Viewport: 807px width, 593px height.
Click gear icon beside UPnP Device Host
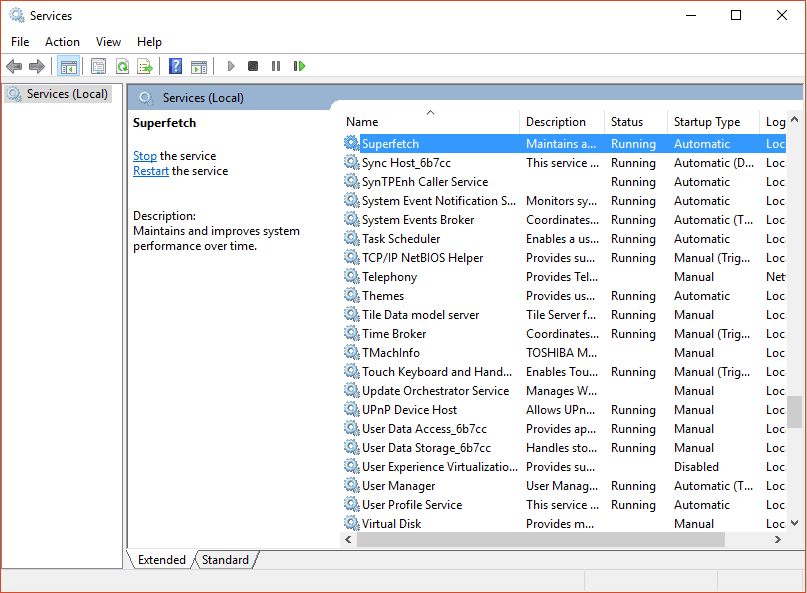352,410
